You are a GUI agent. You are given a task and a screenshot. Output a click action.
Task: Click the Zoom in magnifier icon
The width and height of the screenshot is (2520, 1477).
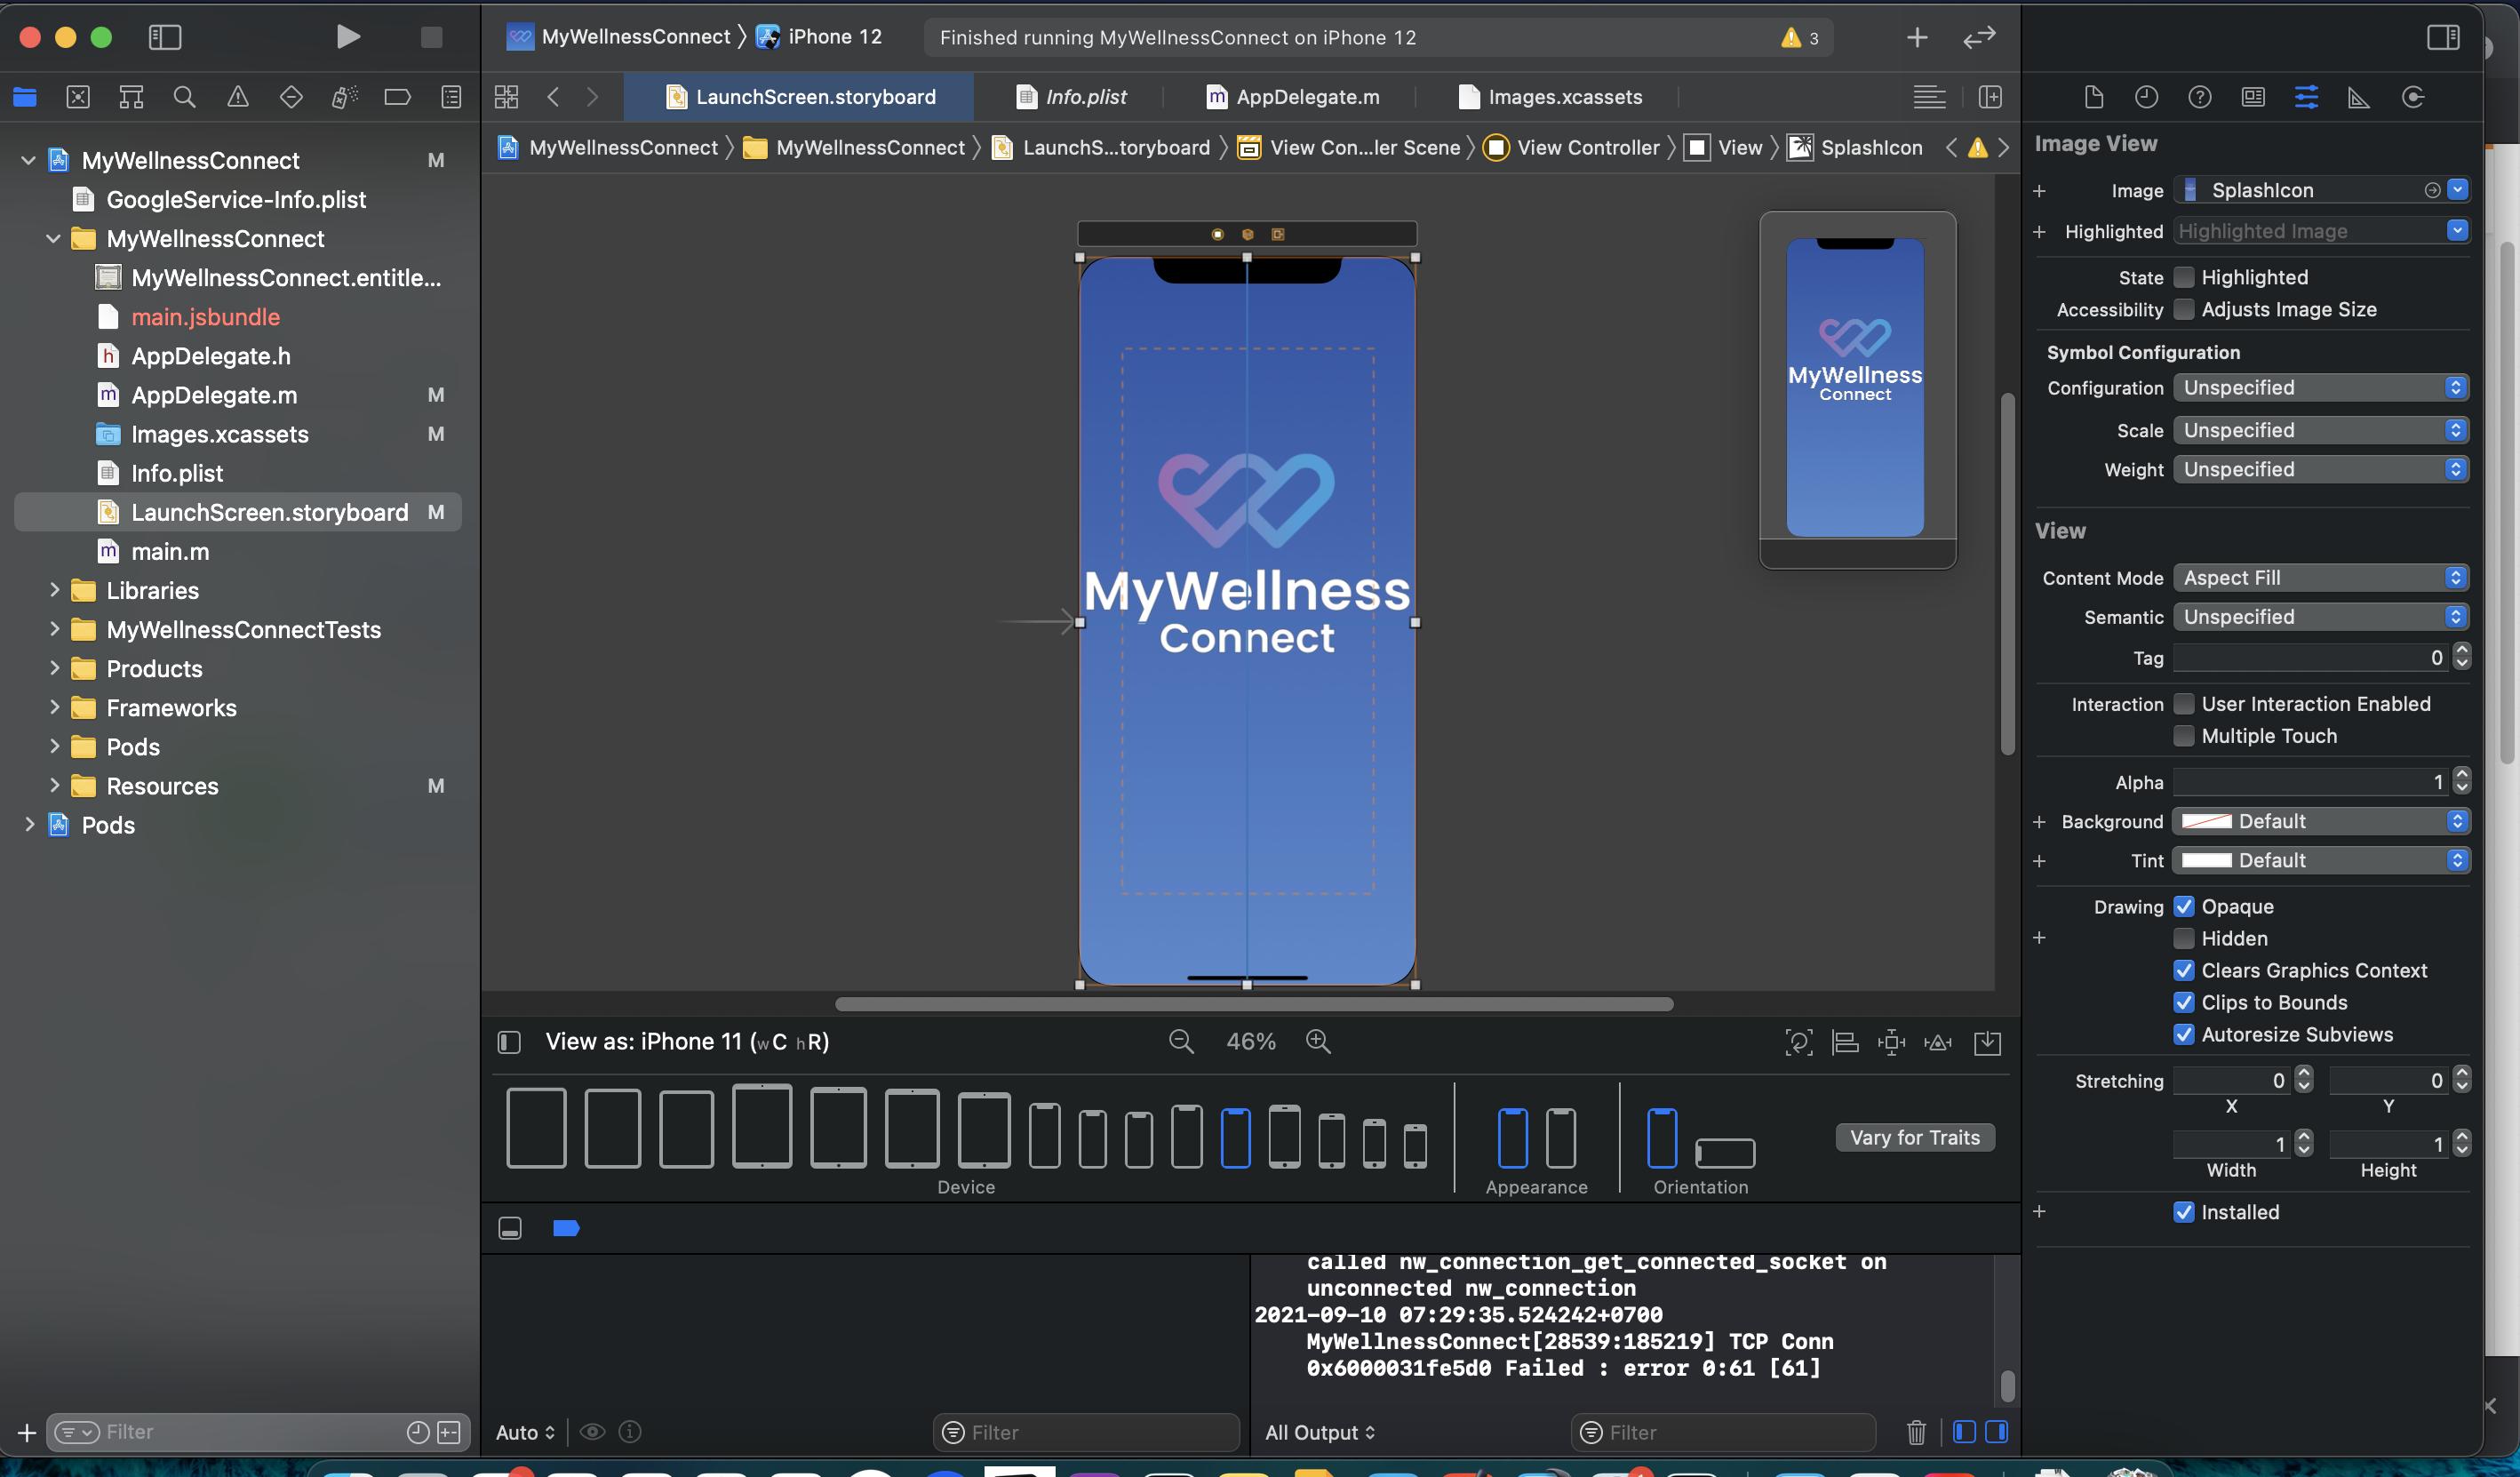[x=1318, y=1042]
